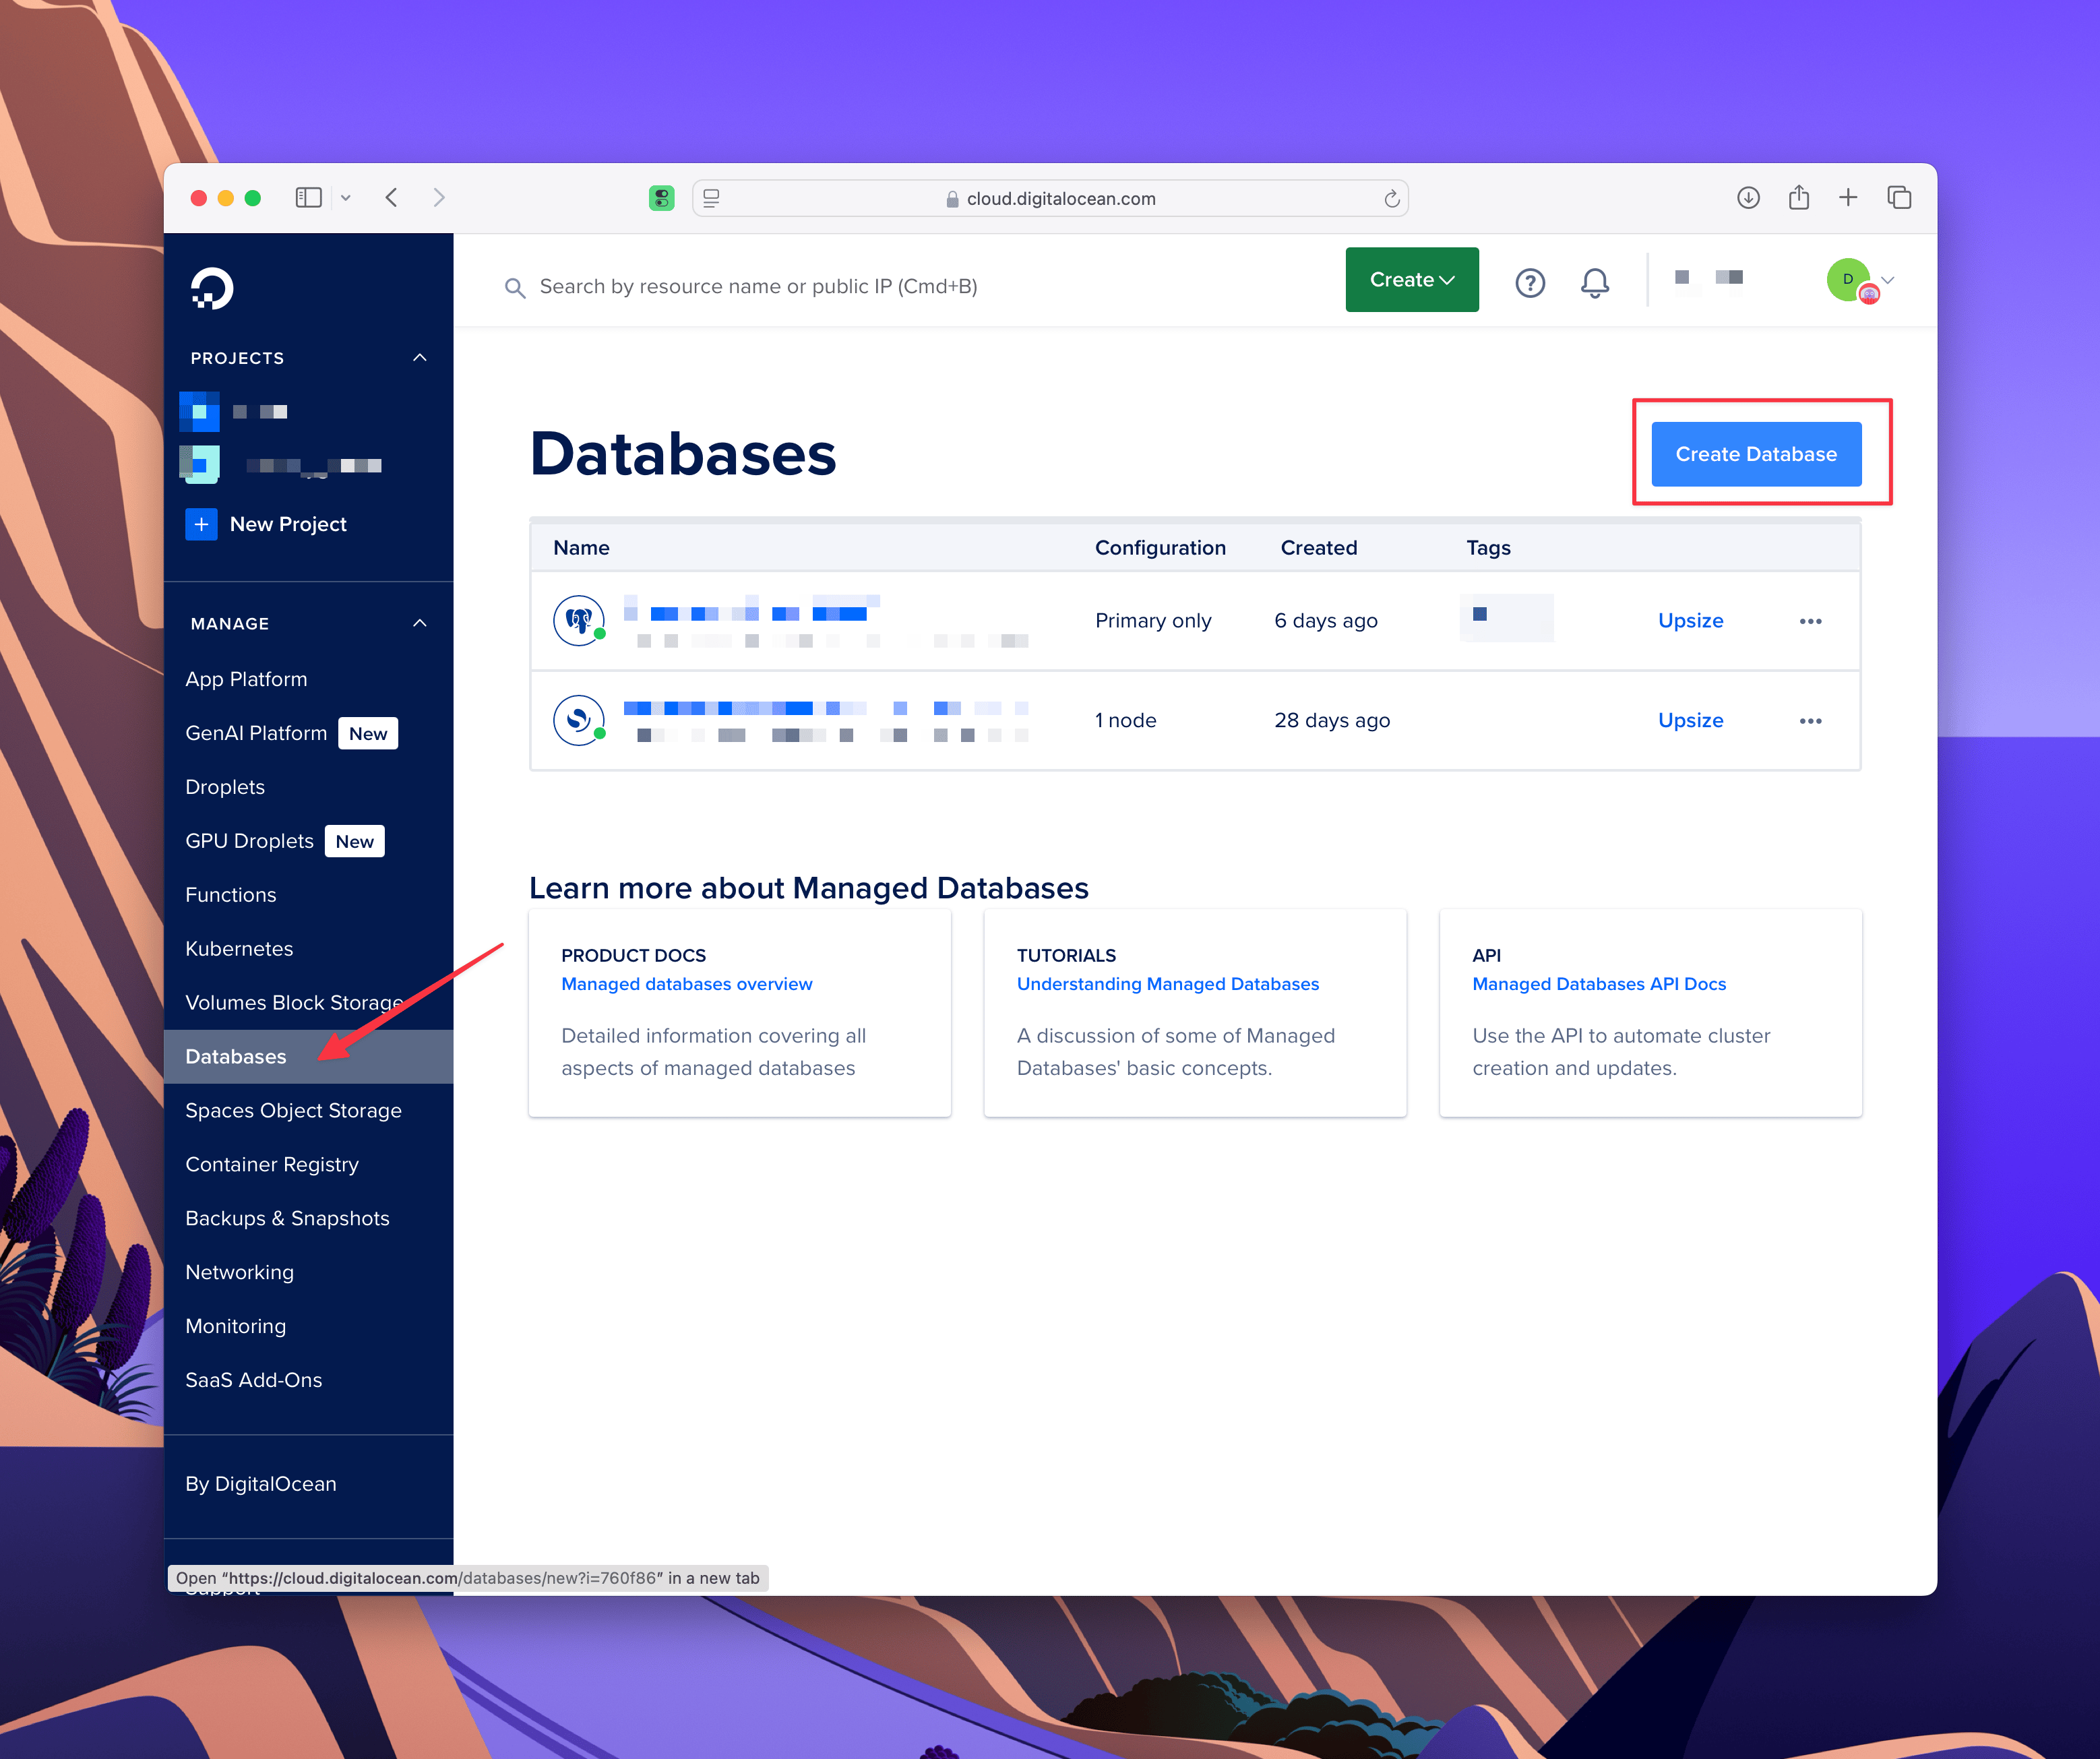The height and width of the screenshot is (1759, 2100).
Task: Click the team name next to the bell
Action: (1709, 279)
